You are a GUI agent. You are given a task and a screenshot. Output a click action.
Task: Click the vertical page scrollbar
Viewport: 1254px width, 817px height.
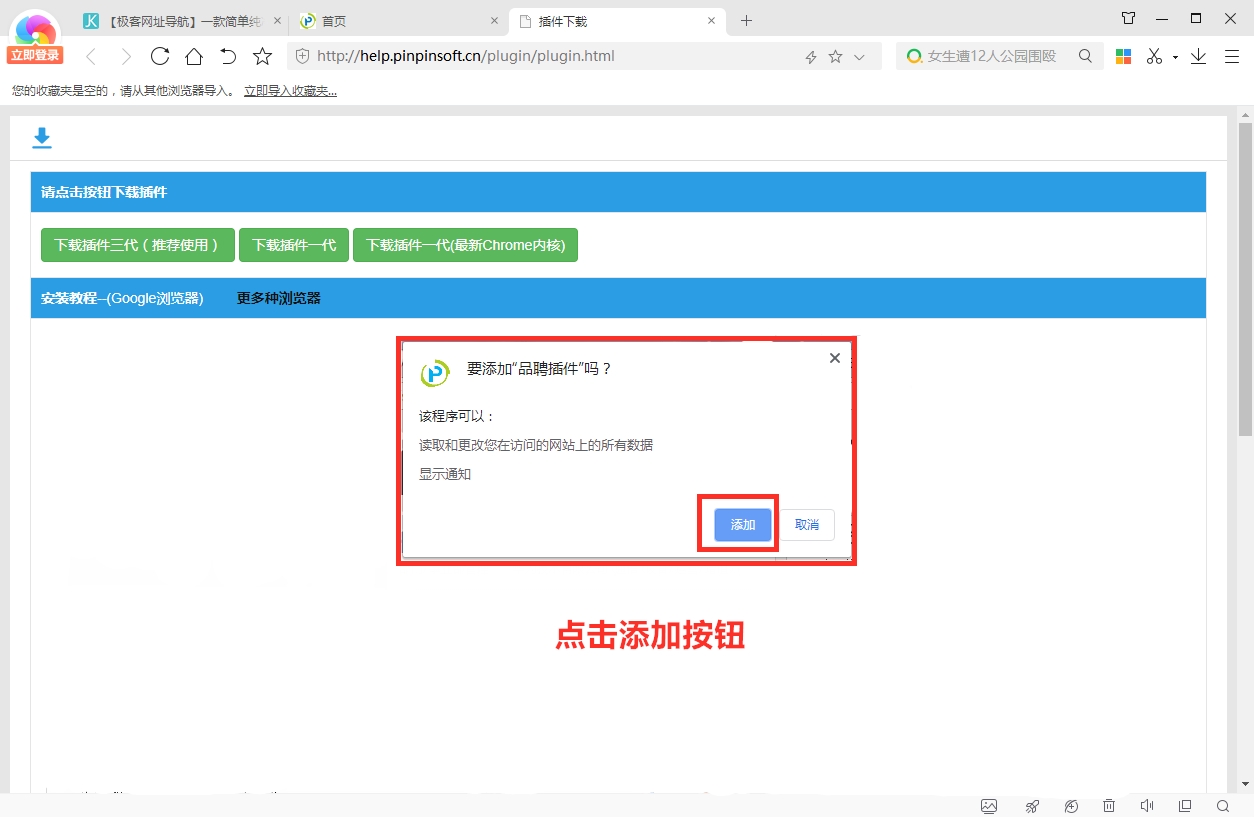(1245, 280)
